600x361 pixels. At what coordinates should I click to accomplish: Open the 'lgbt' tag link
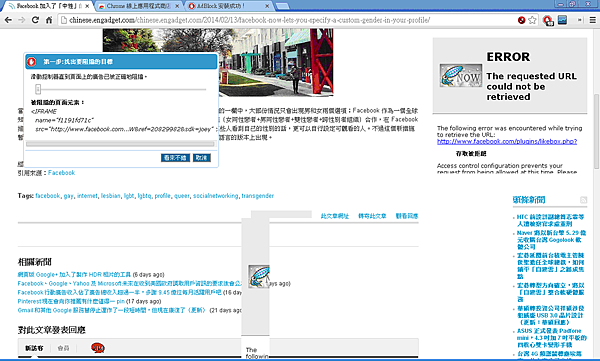[x=129, y=196]
